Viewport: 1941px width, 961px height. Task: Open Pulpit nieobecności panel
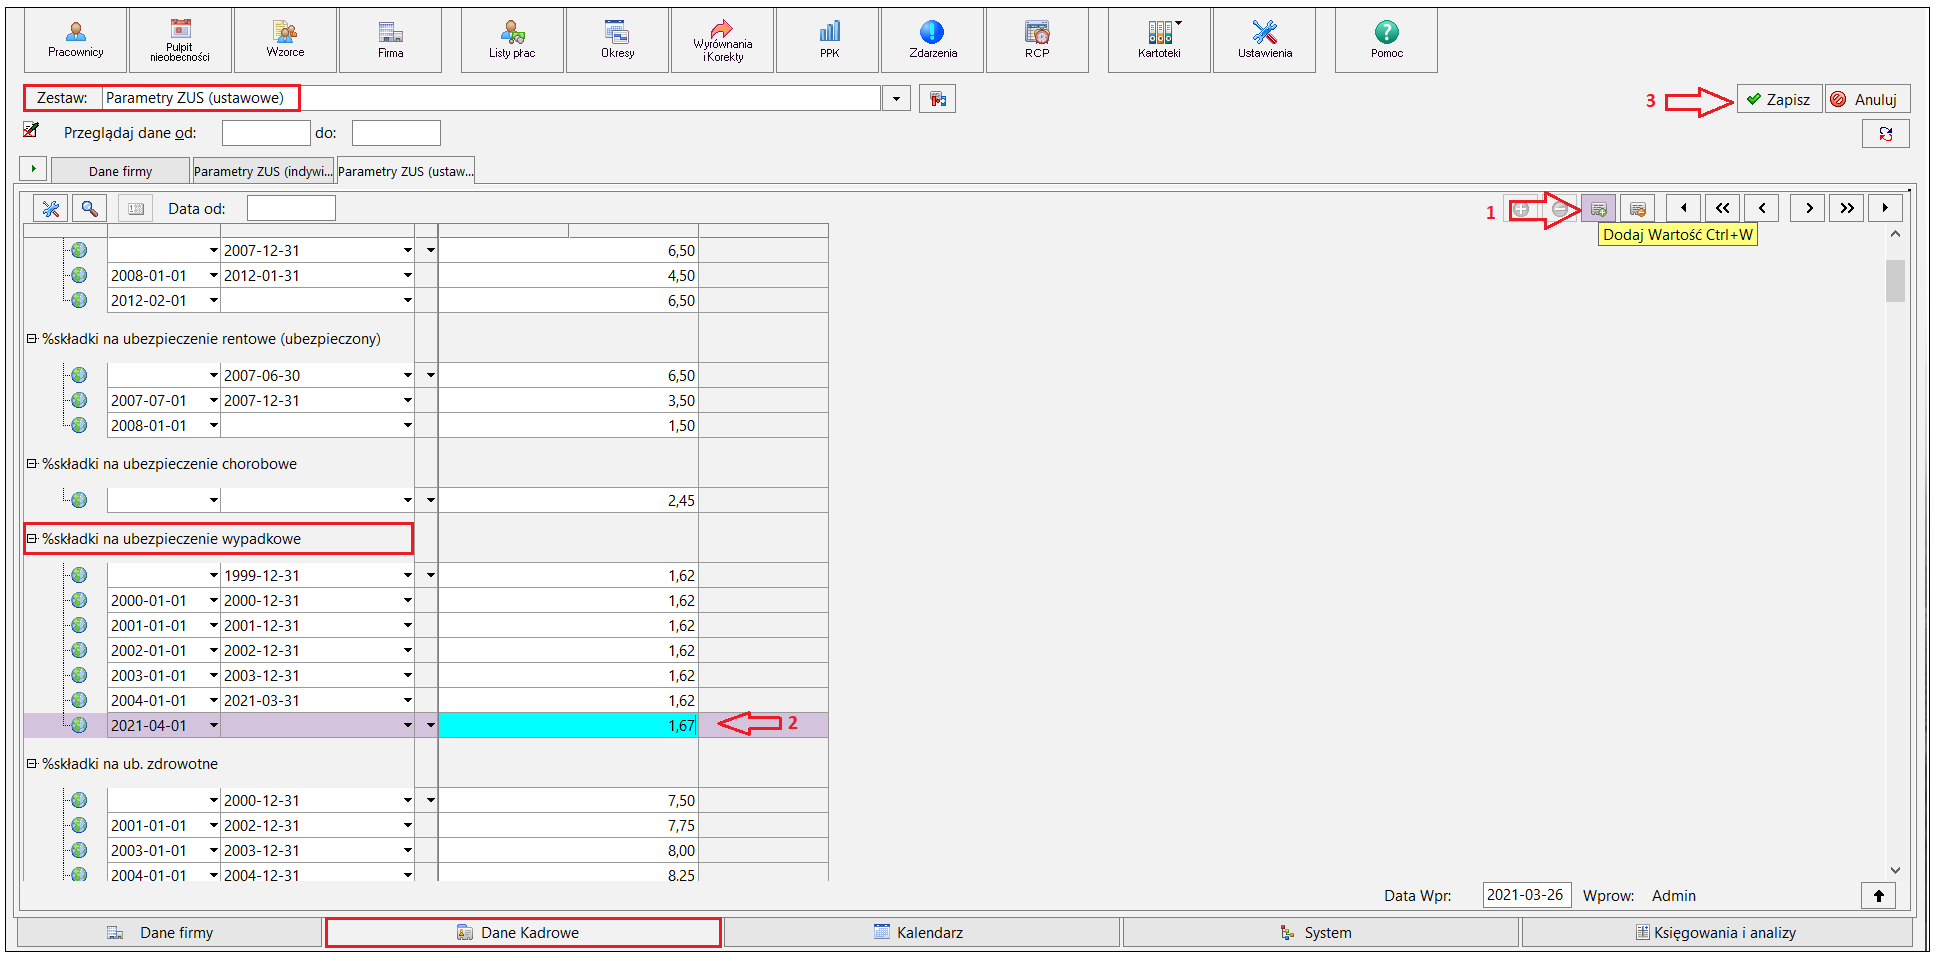180,40
